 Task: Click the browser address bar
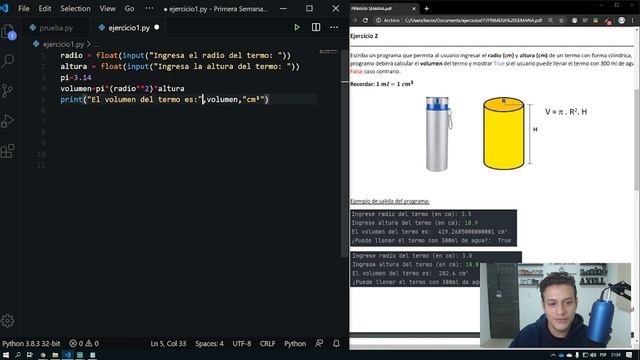(x=473, y=20)
